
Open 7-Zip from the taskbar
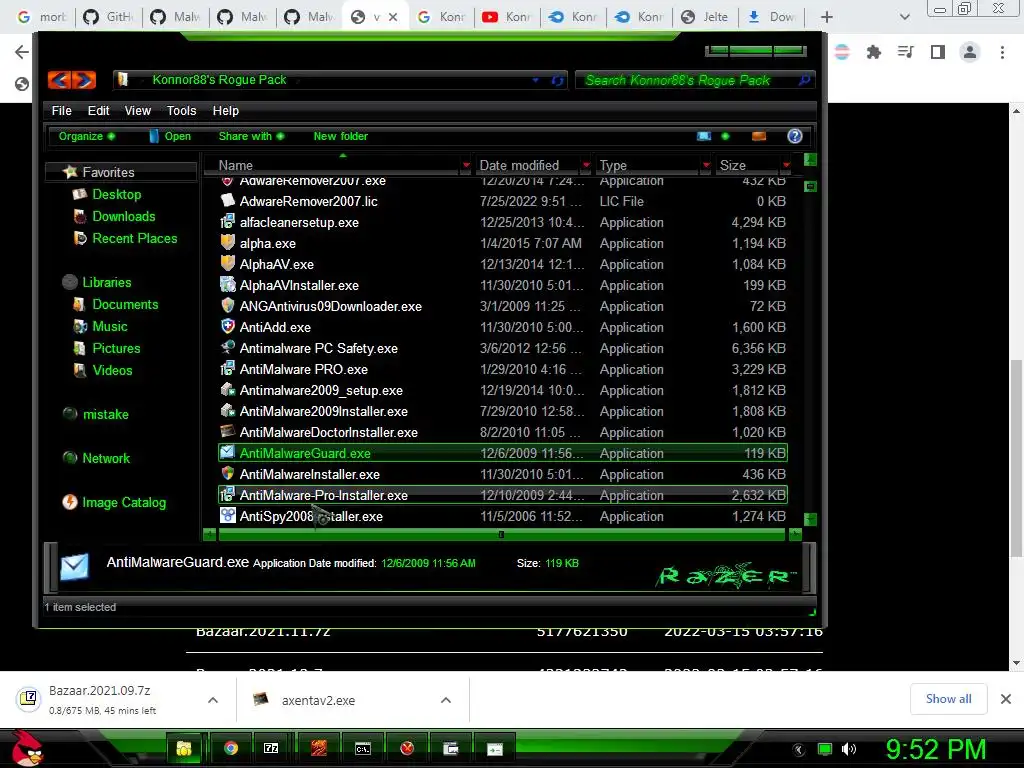coord(271,748)
